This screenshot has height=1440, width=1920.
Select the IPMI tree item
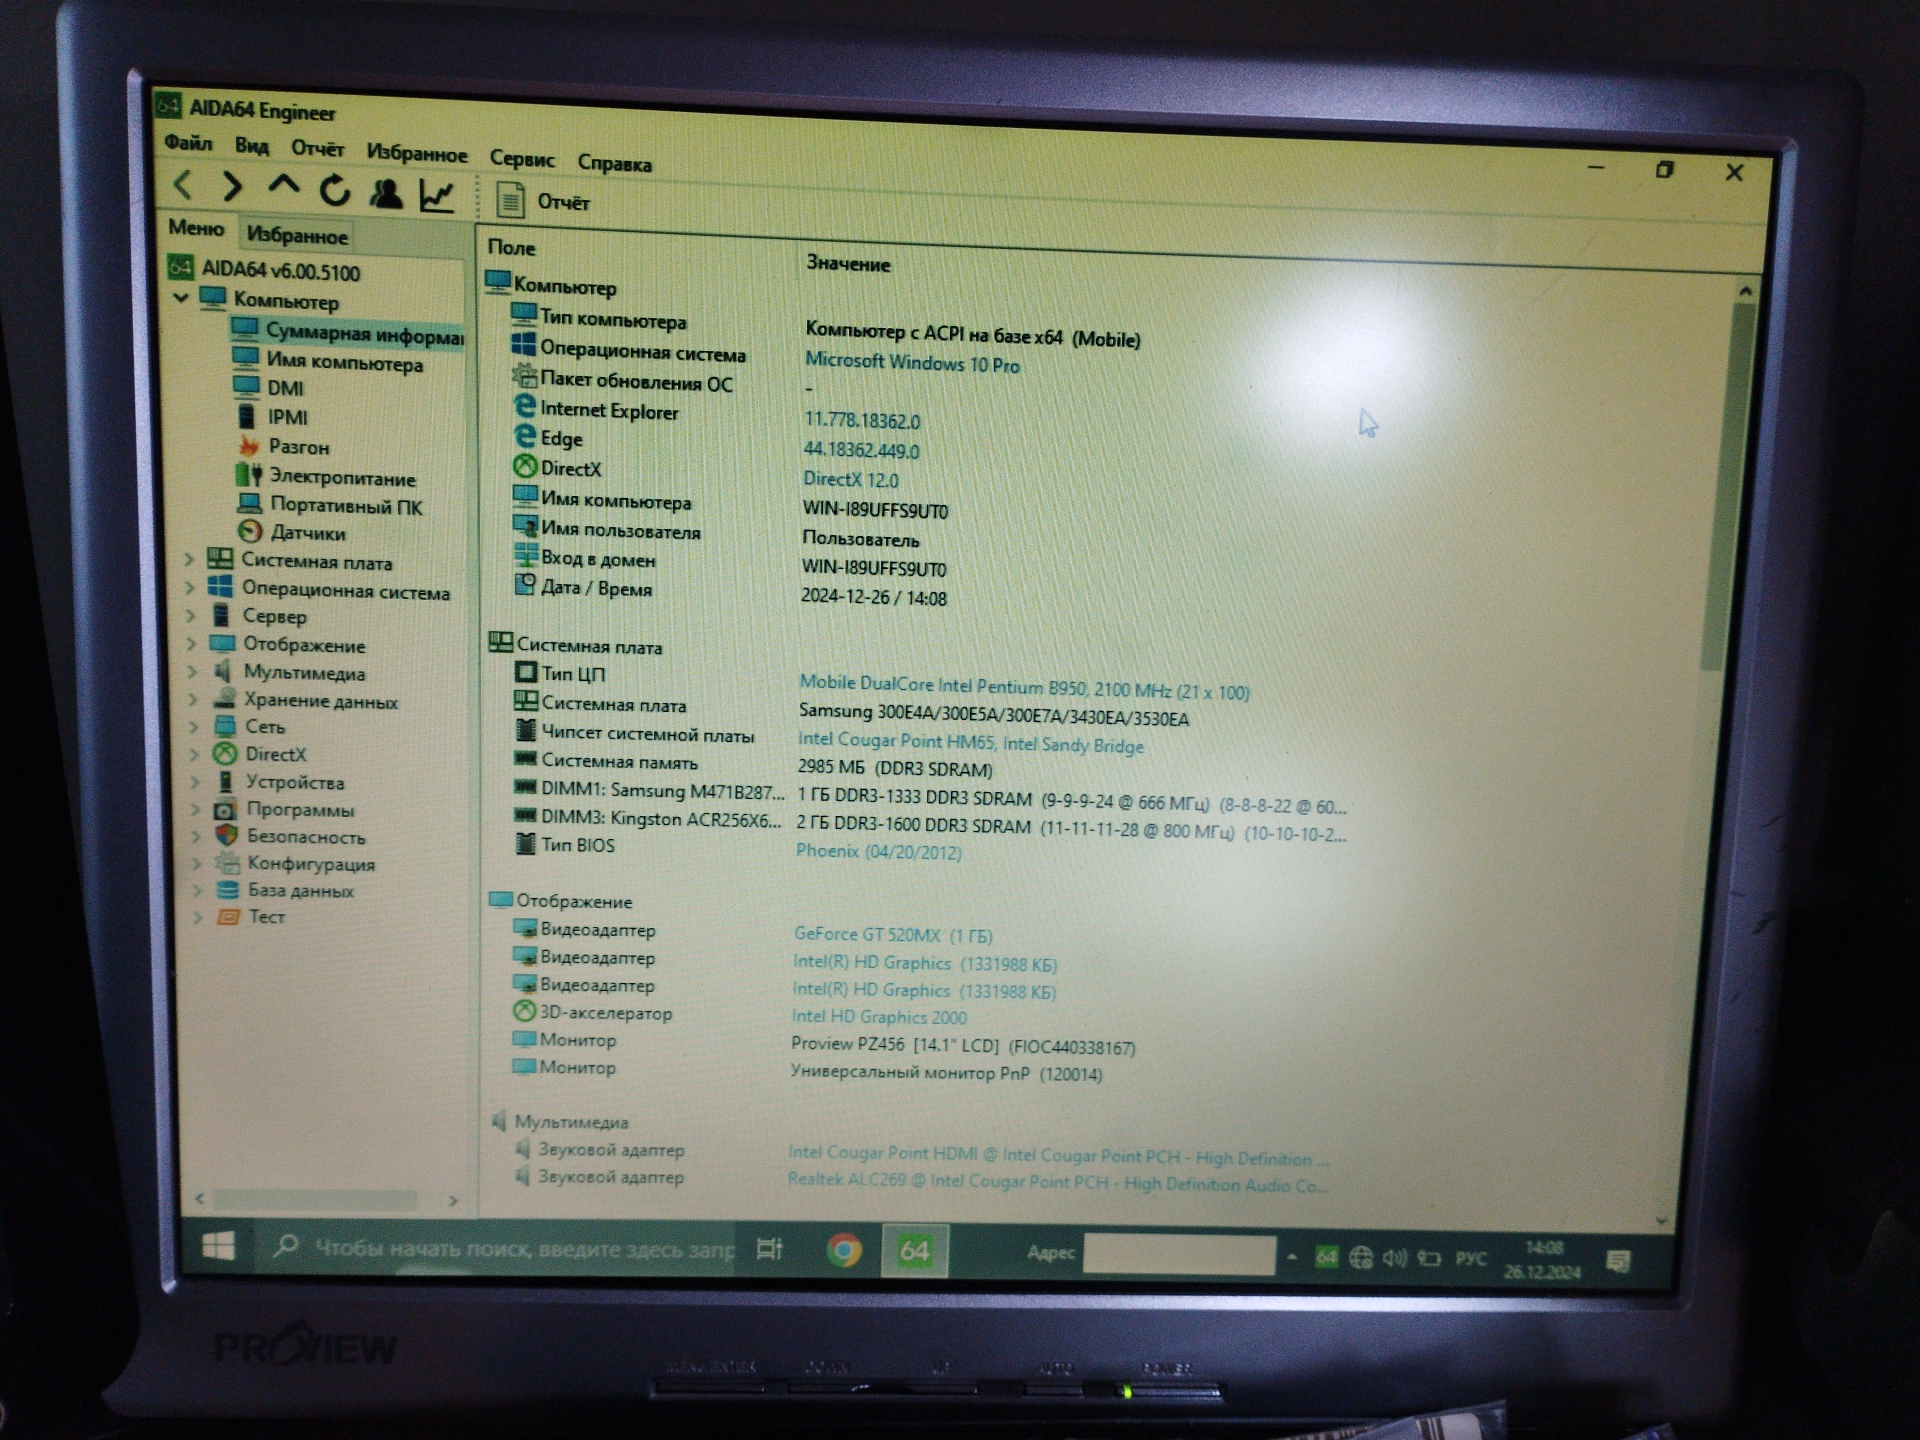pos(287,417)
